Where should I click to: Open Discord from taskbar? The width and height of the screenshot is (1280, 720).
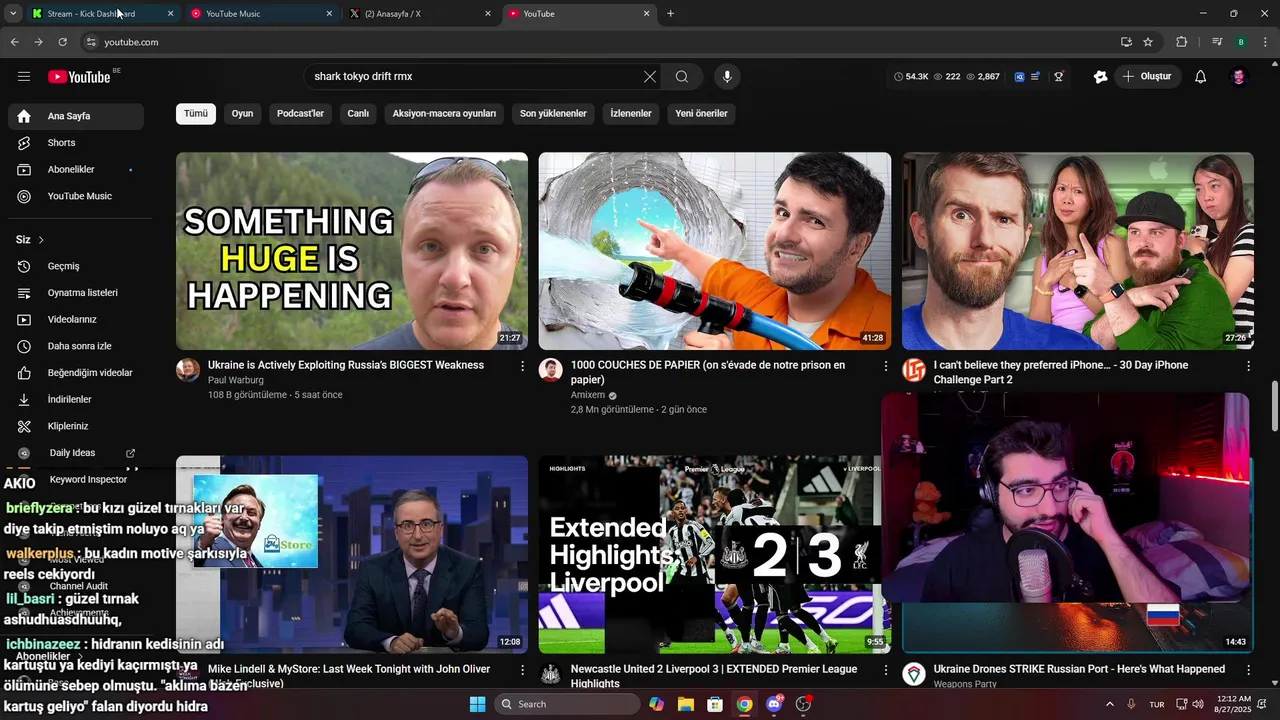pos(774,704)
